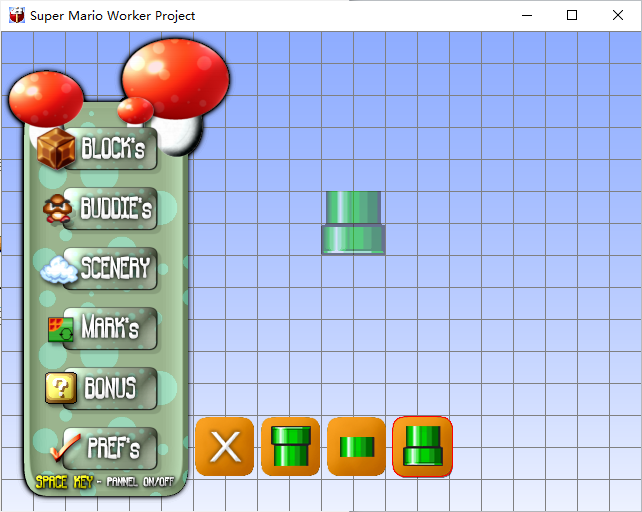Click the Goomba icon beside BUDDIE's
Viewport: 642px width, 512px height.
click(x=57, y=209)
